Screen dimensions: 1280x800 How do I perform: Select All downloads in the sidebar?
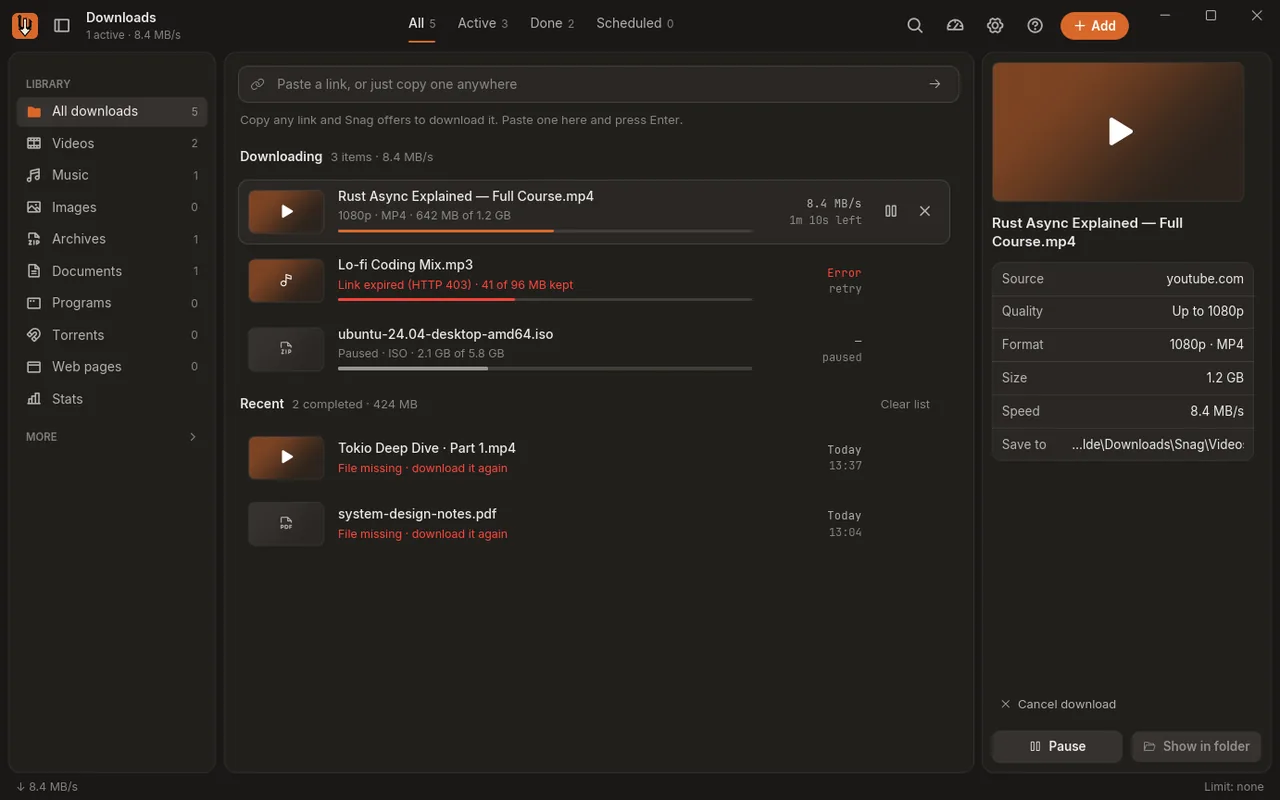click(x=112, y=111)
